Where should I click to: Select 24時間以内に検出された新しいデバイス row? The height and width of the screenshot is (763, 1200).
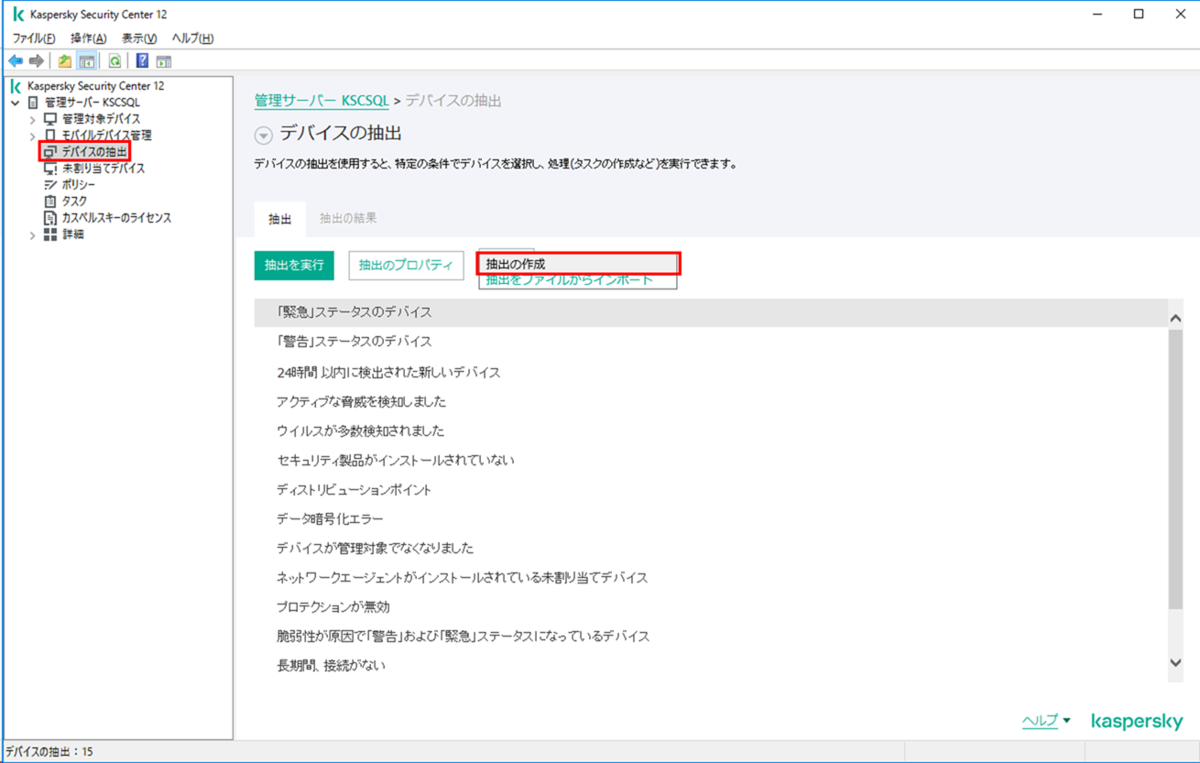pos(711,372)
